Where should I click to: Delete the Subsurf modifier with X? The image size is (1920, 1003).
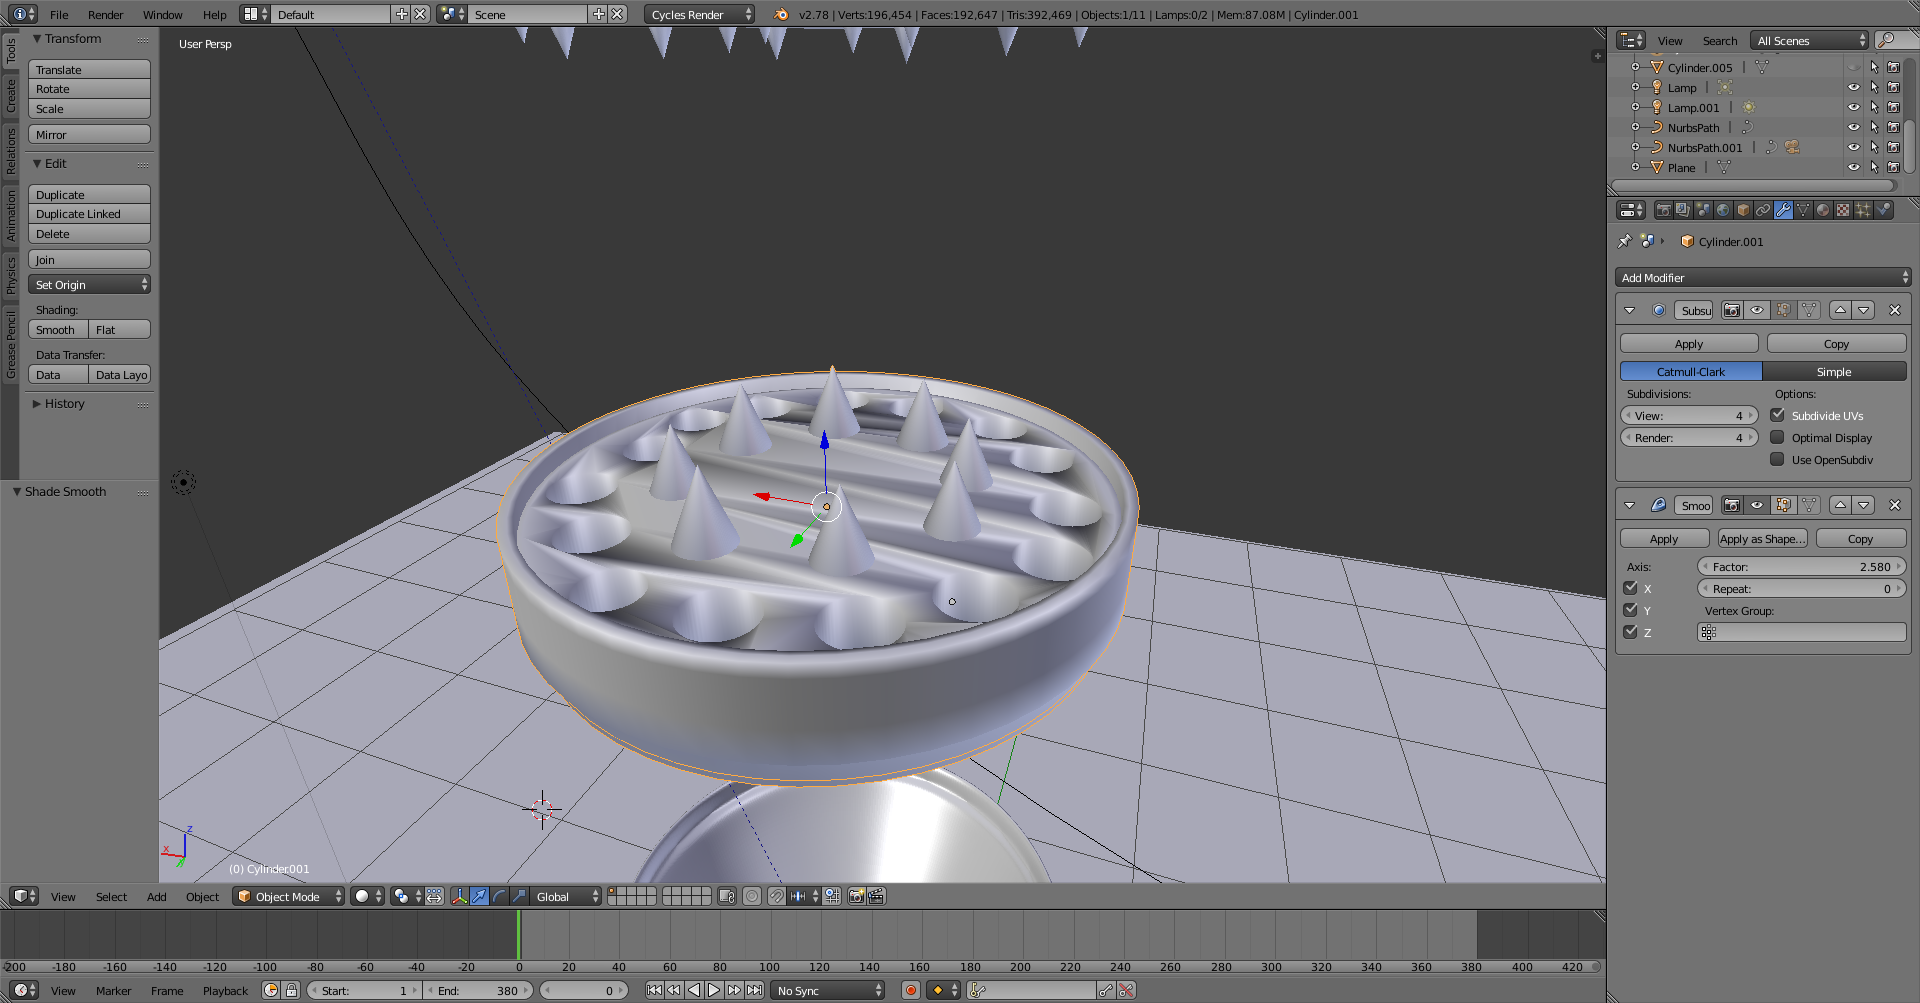tap(1894, 310)
